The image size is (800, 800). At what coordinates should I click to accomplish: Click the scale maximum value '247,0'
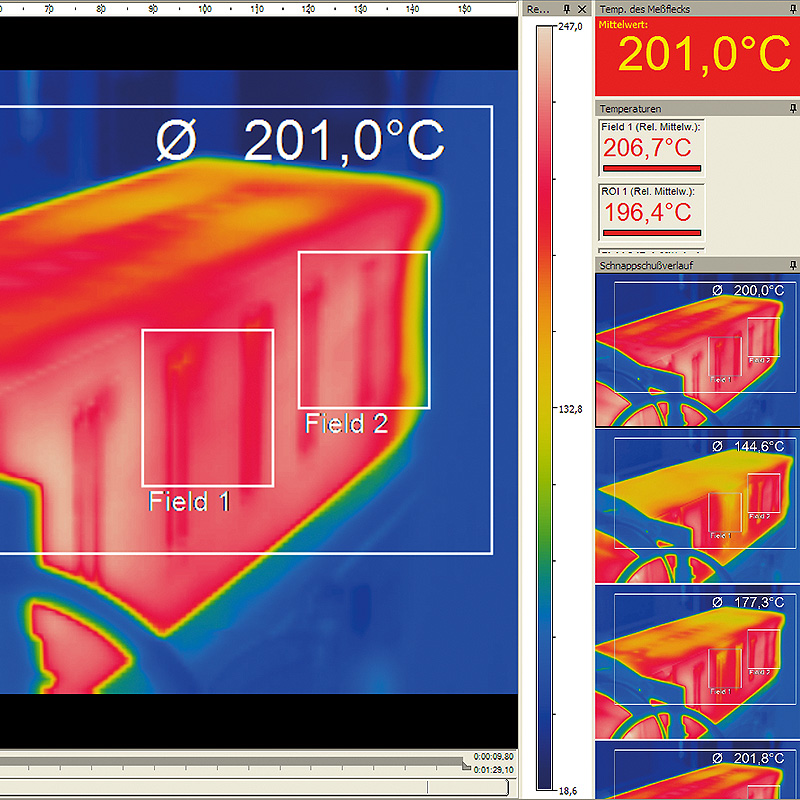click(x=570, y=27)
